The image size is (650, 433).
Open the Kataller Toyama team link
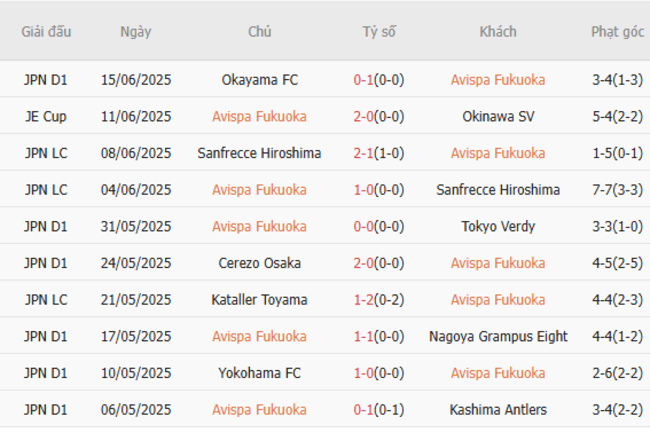coord(259,300)
